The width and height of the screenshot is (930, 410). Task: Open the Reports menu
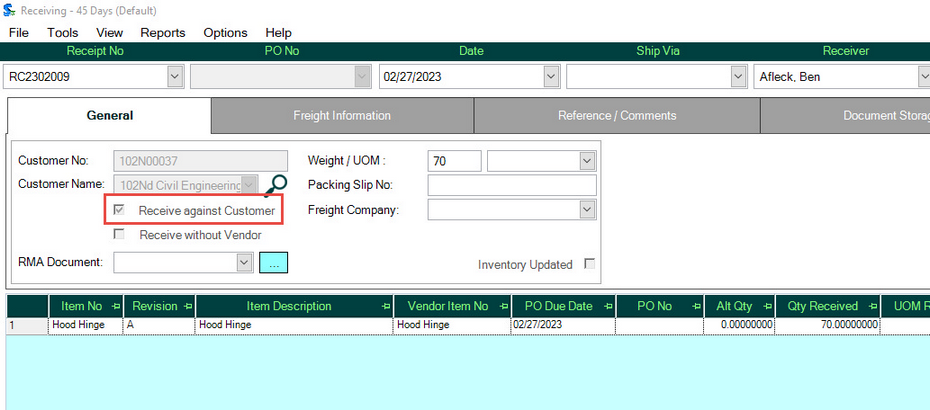tap(162, 33)
